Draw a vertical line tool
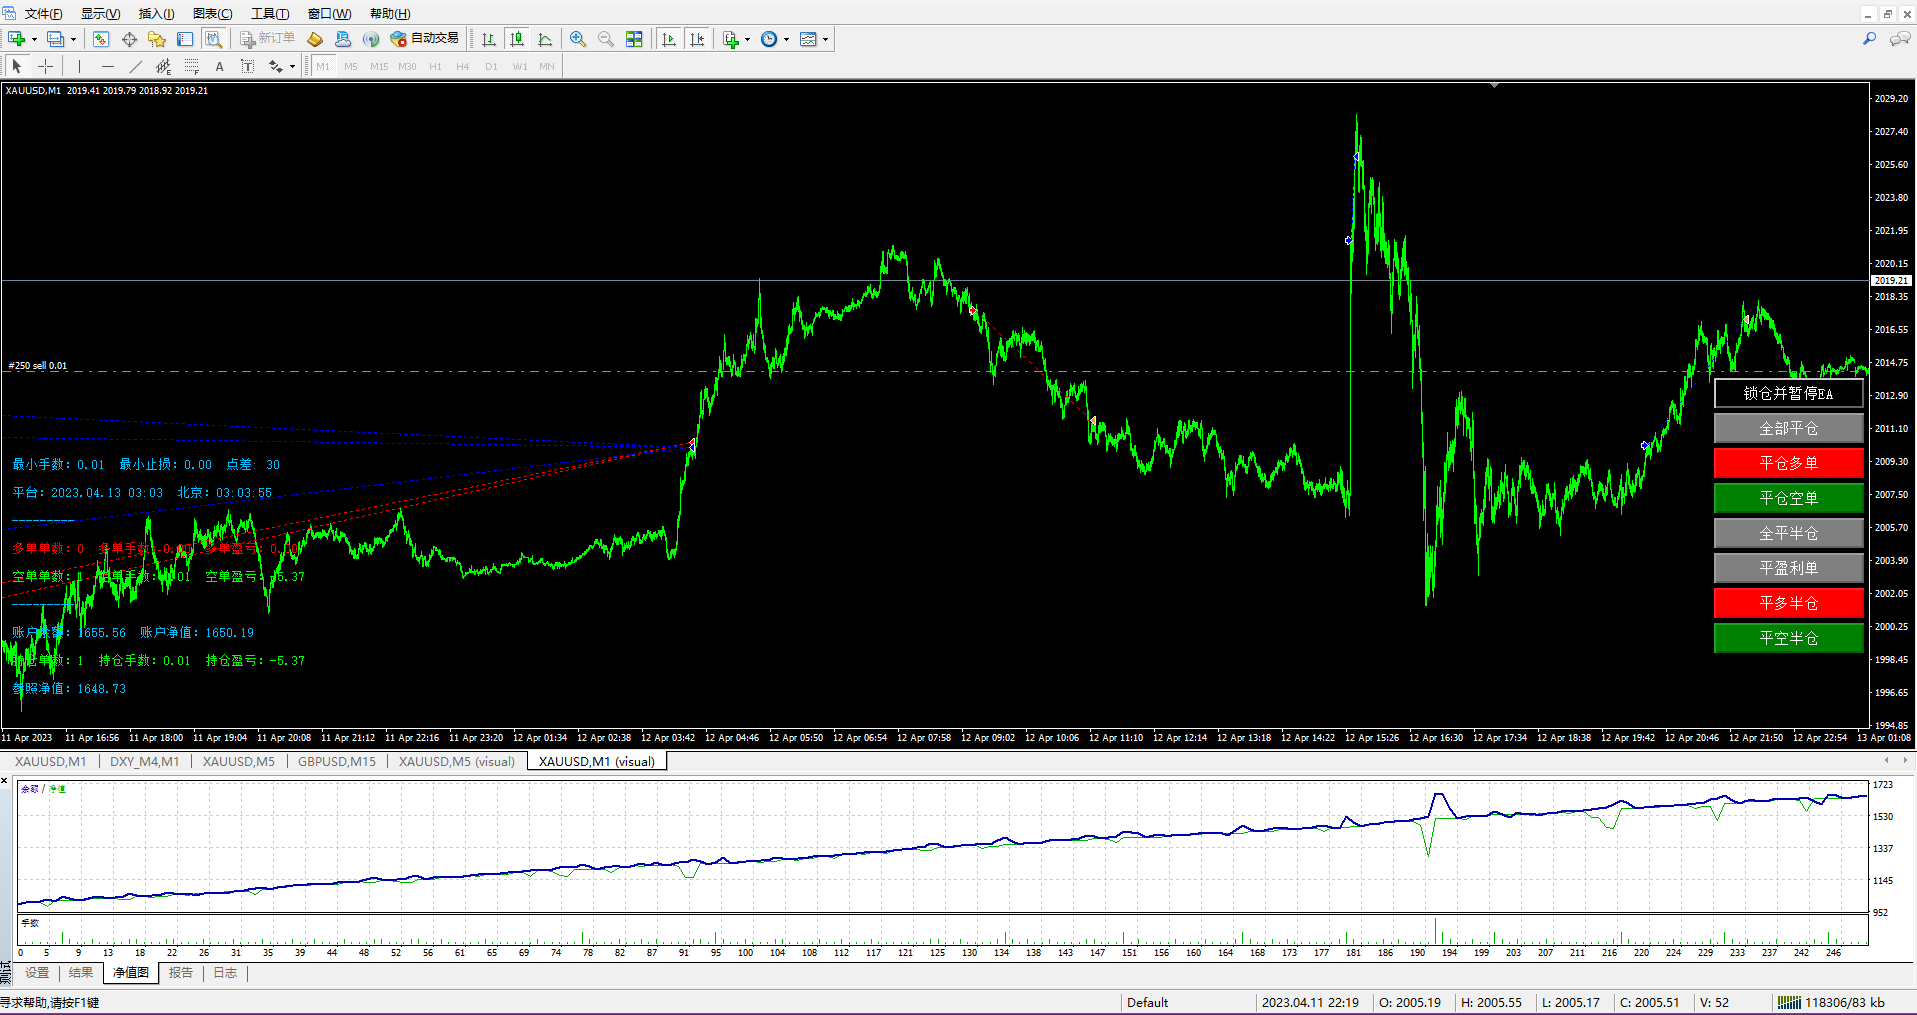This screenshot has width=1917, height=1015. 79,66
